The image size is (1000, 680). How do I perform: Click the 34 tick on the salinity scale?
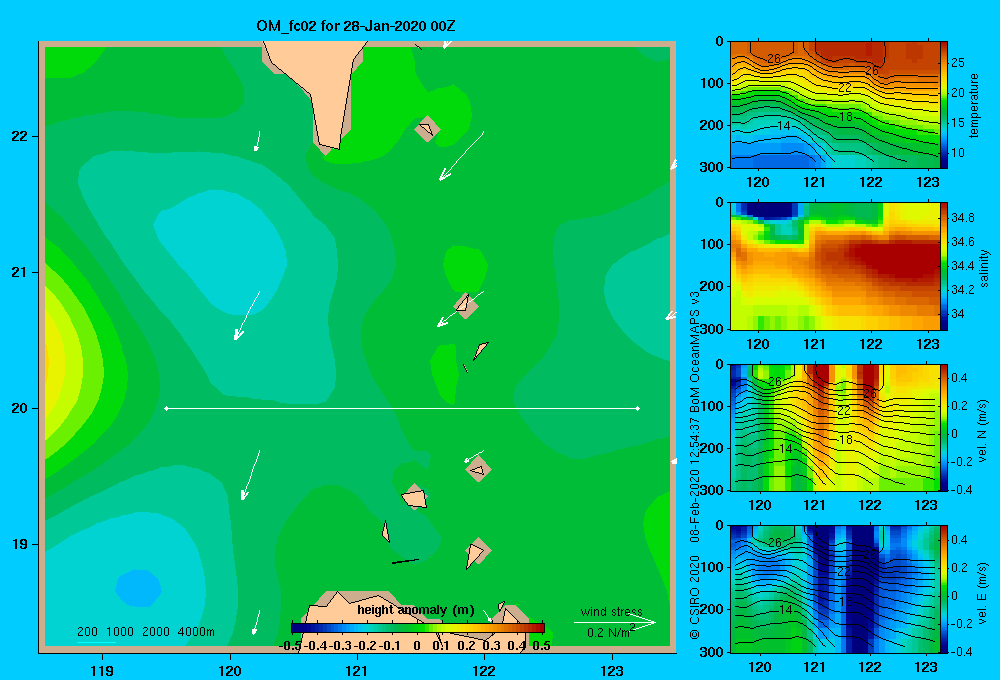[x=957, y=314]
